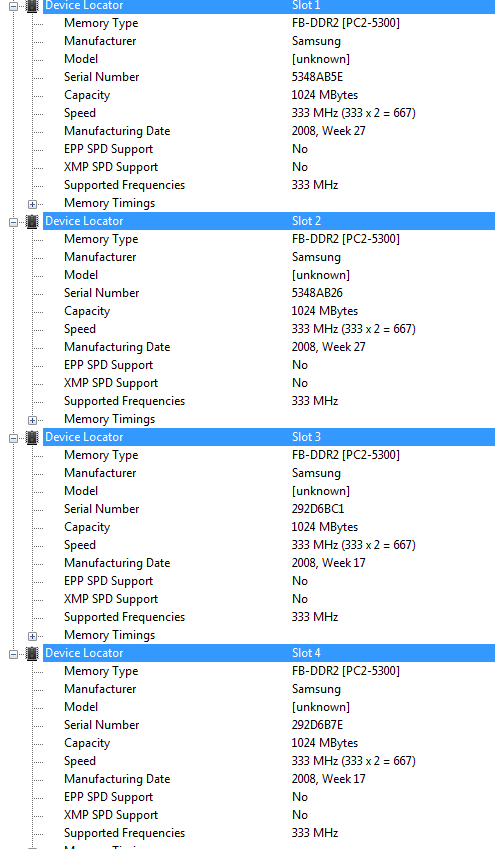The width and height of the screenshot is (495, 849).
Task: Click memory chip icon for Slot 1
Action: click(x=32, y=6)
